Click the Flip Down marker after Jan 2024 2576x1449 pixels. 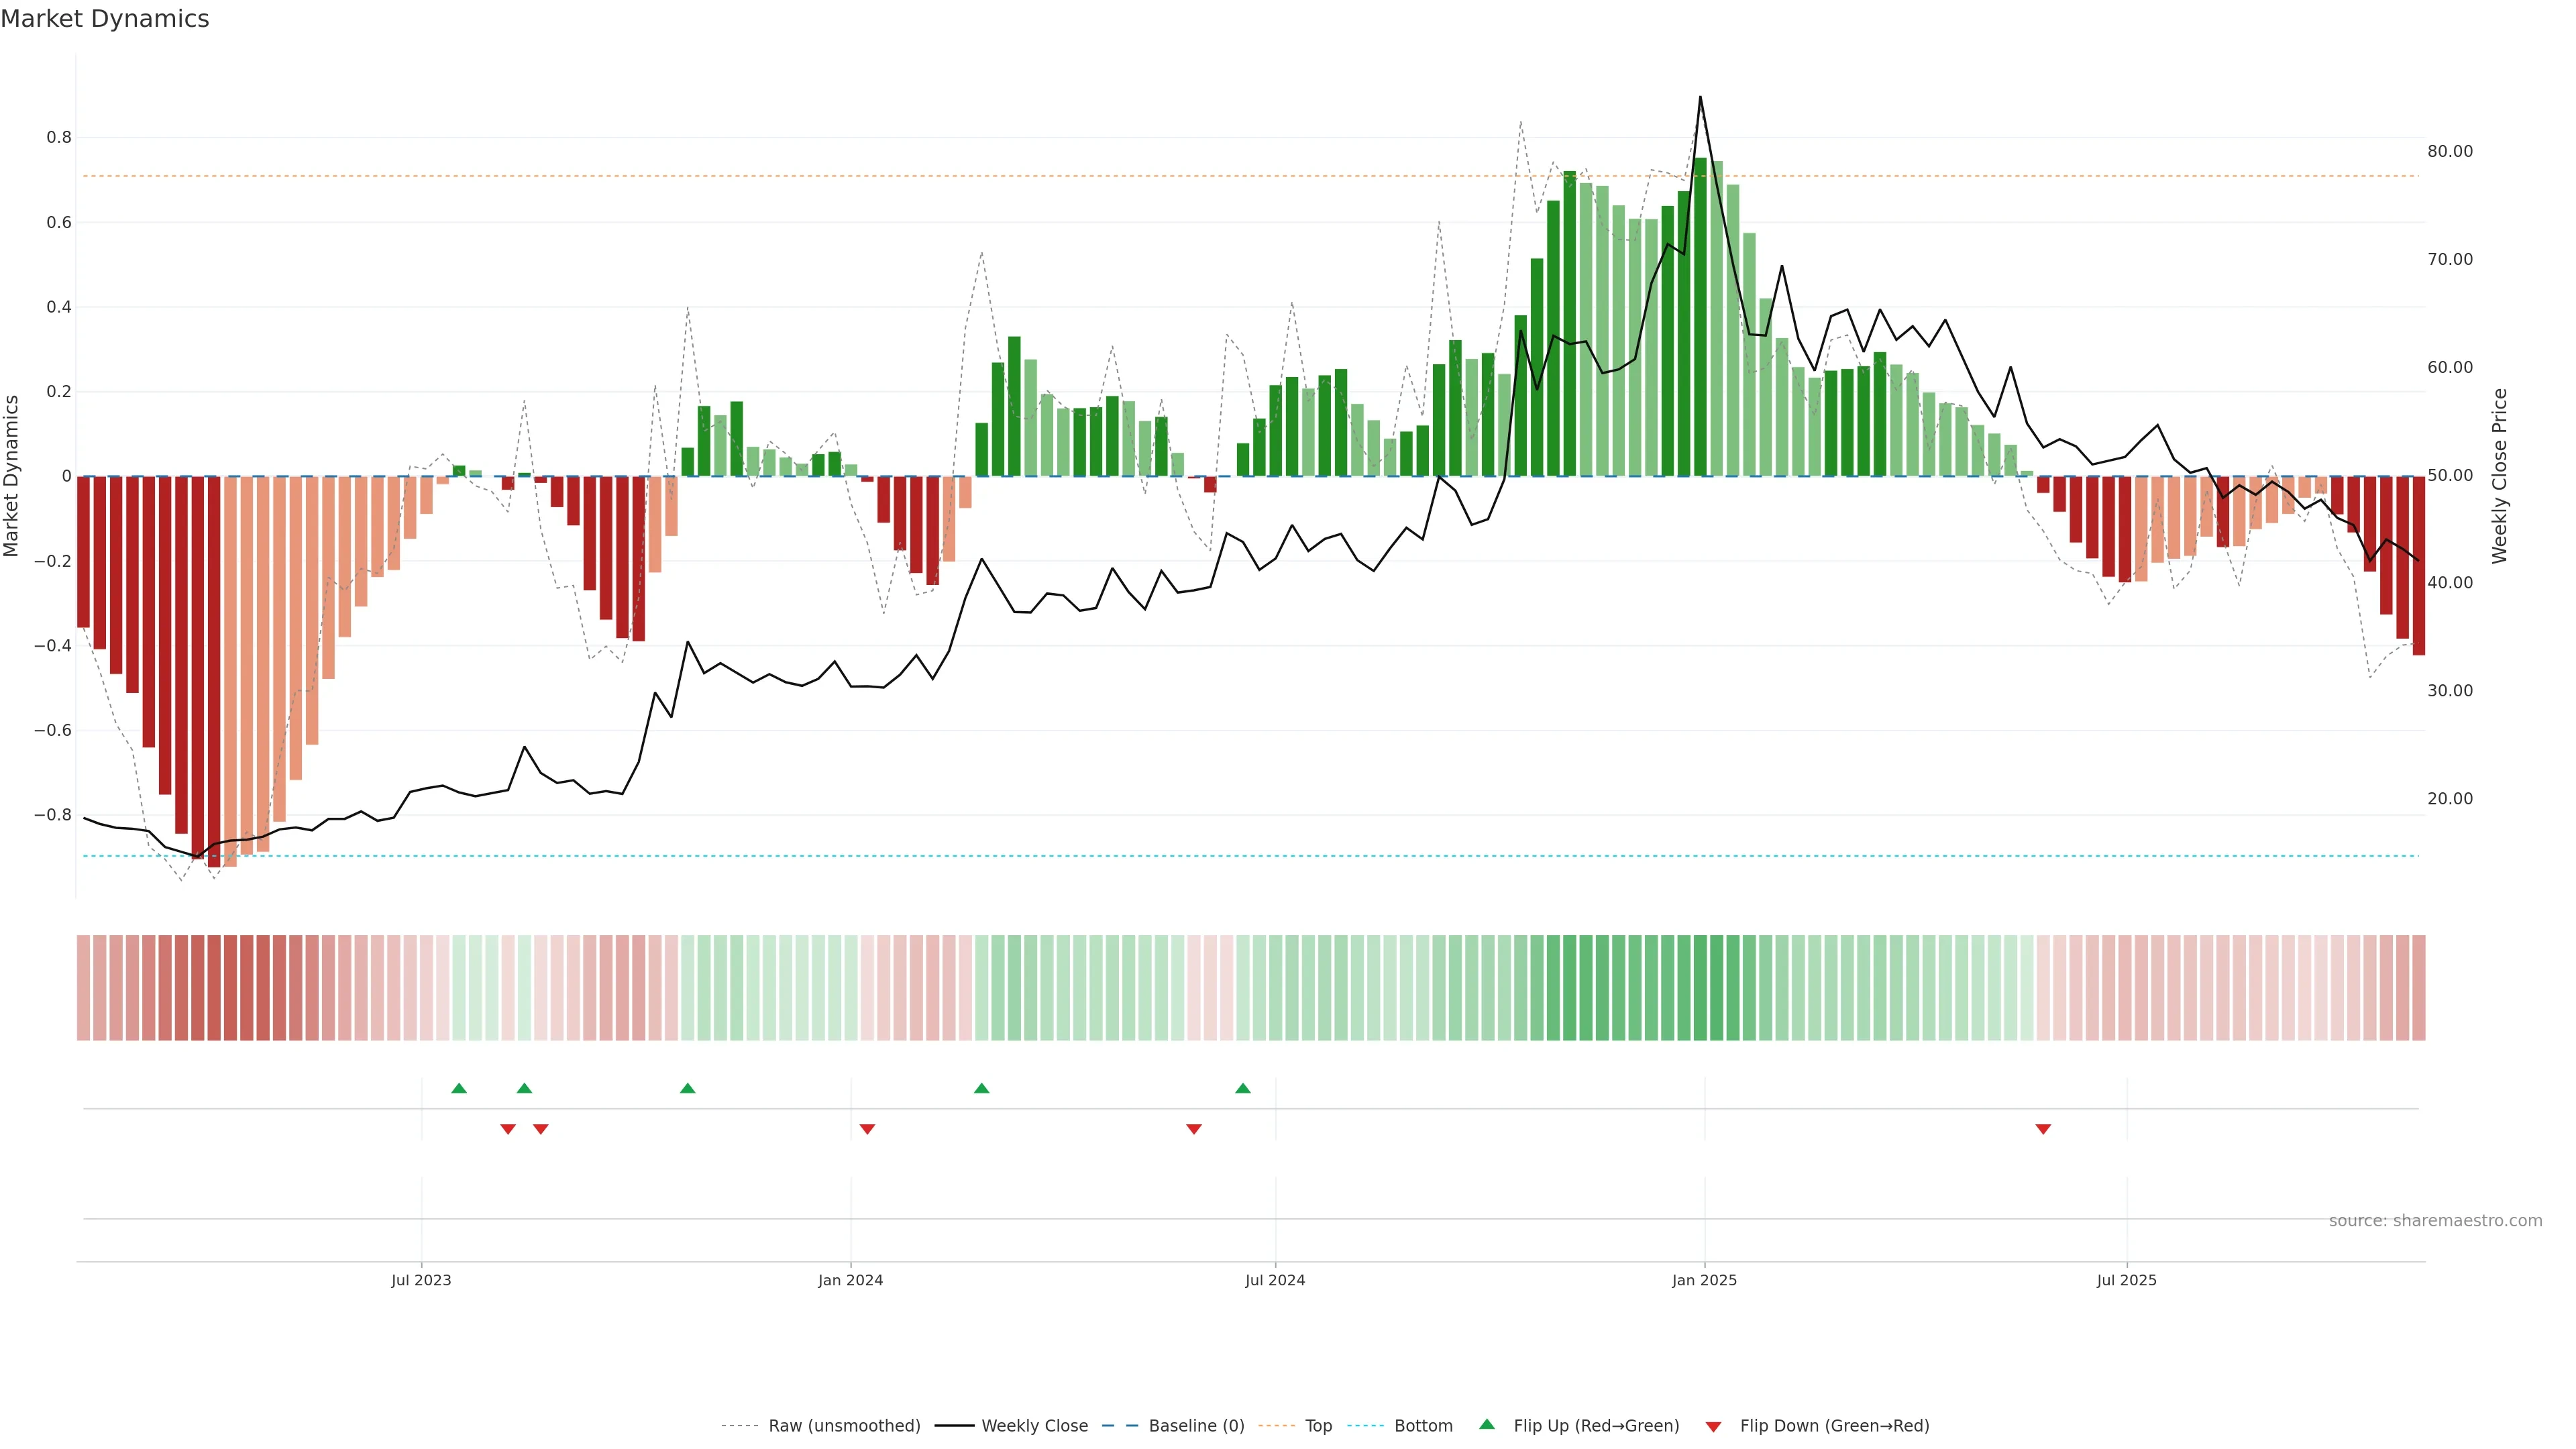(867, 1129)
